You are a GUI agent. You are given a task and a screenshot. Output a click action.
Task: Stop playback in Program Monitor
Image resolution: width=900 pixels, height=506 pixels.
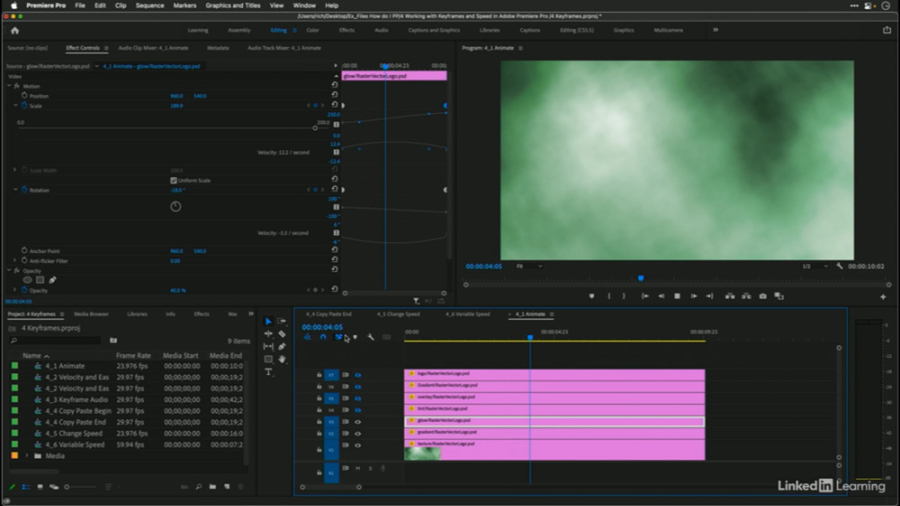(677, 296)
